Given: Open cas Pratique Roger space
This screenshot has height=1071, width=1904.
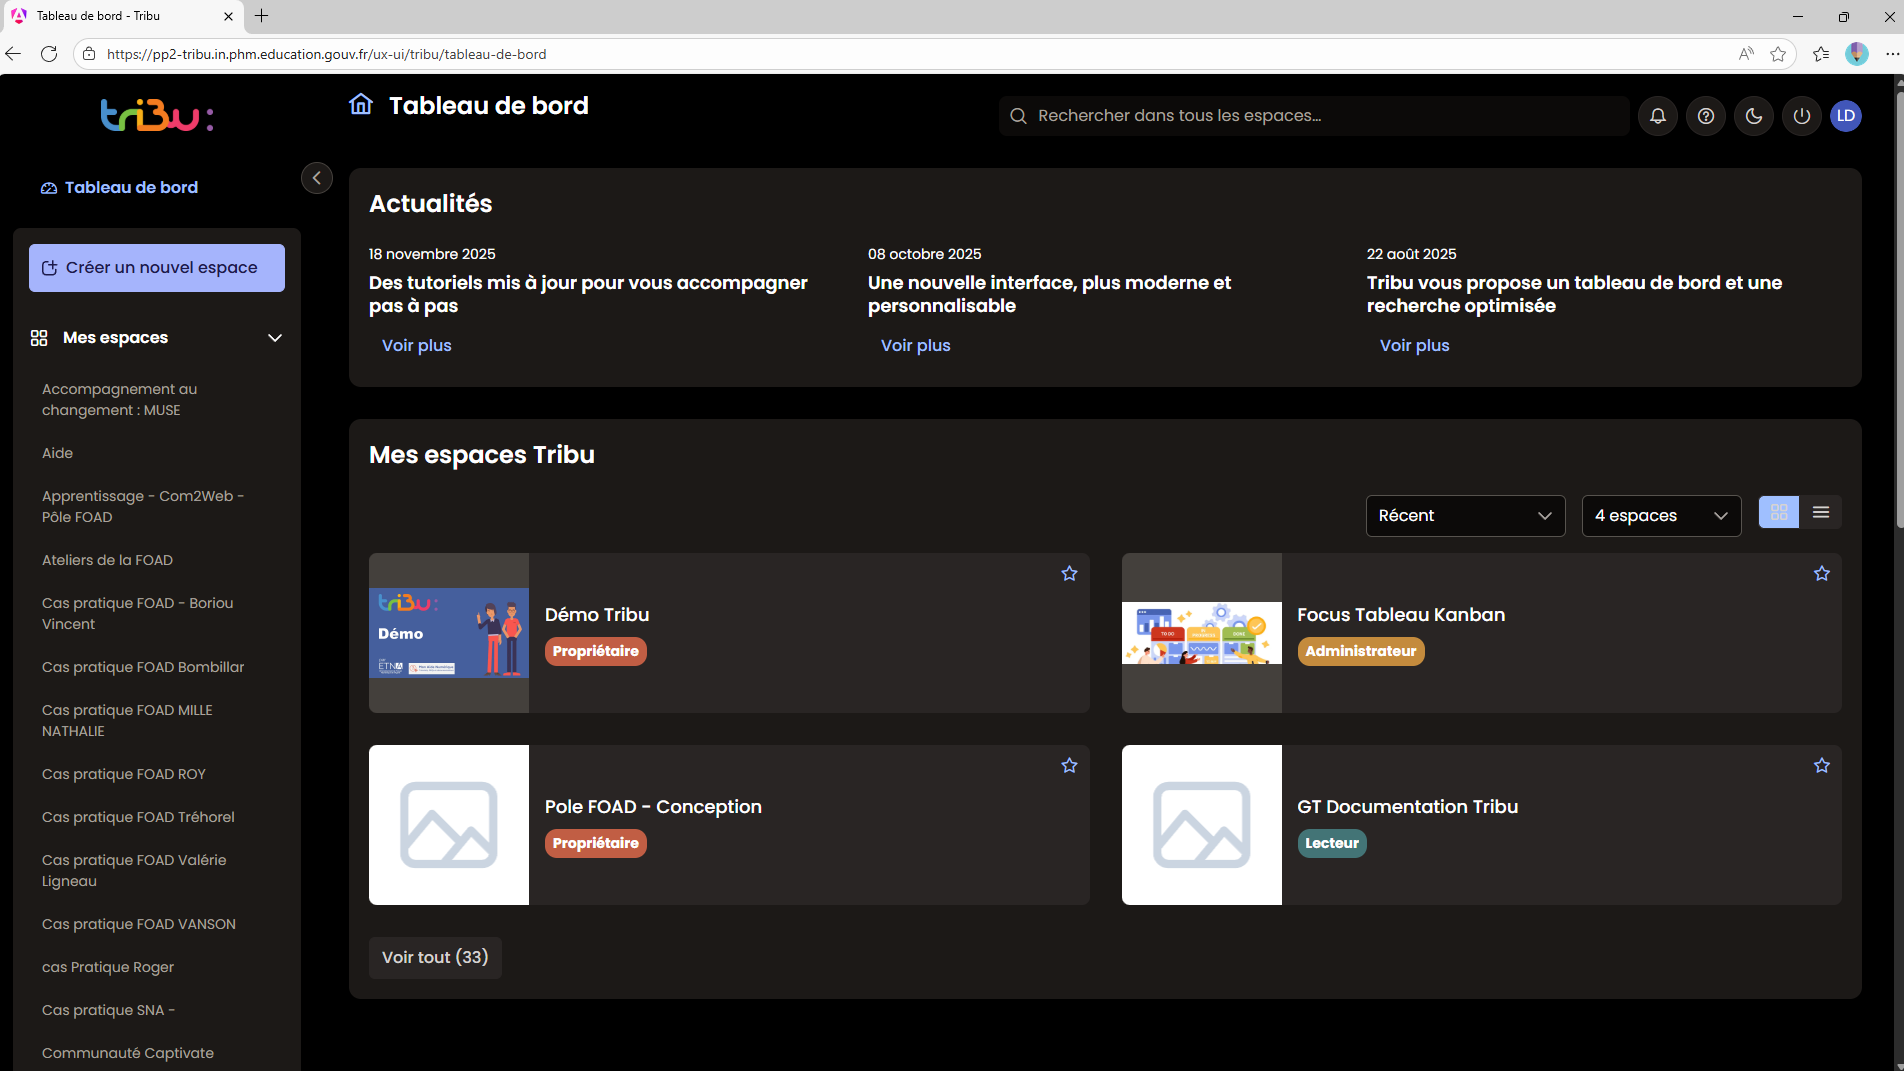Looking at the screenshot, I should tap(108, 967).
